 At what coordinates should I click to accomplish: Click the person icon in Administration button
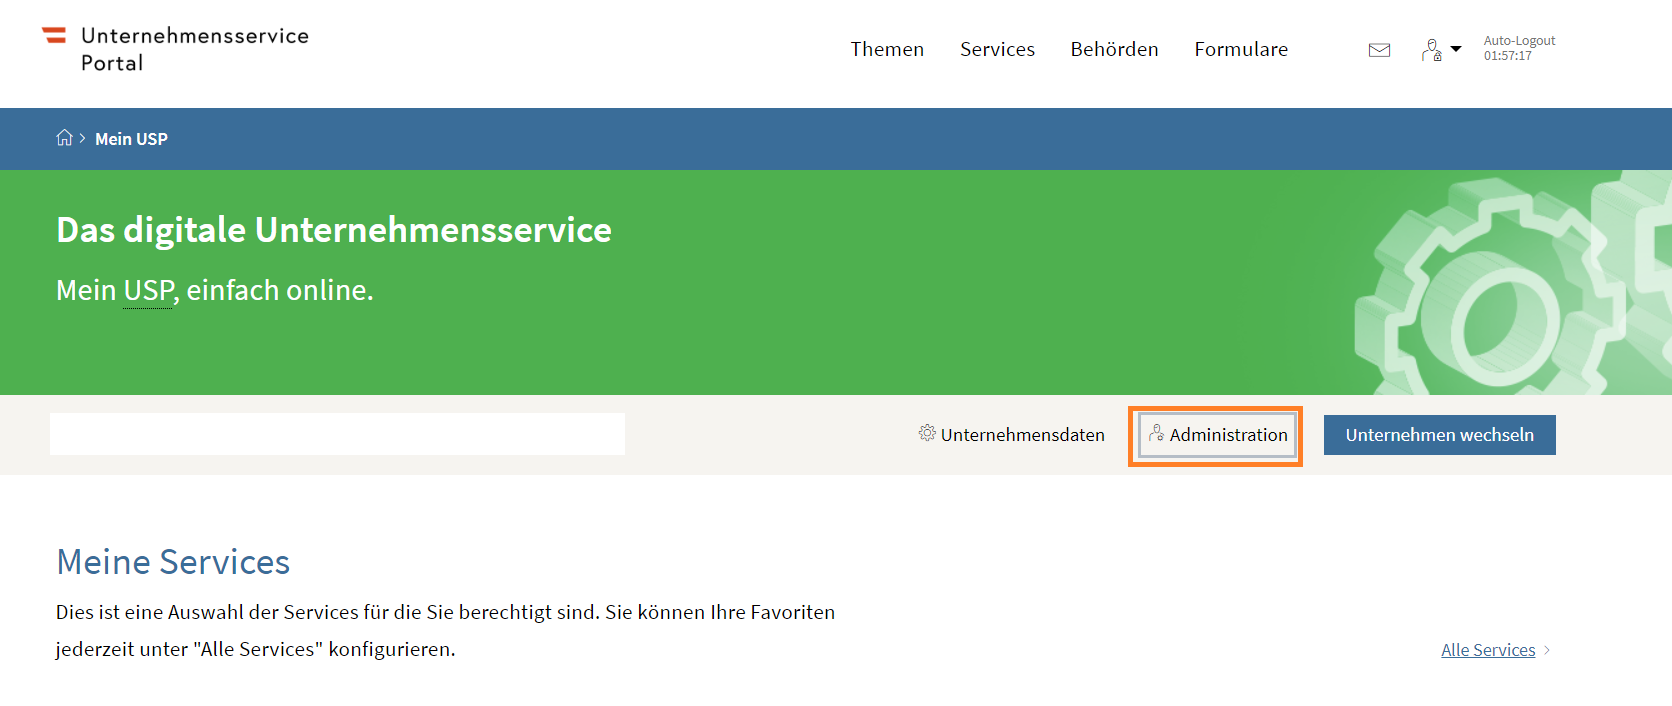[1156, 433]
